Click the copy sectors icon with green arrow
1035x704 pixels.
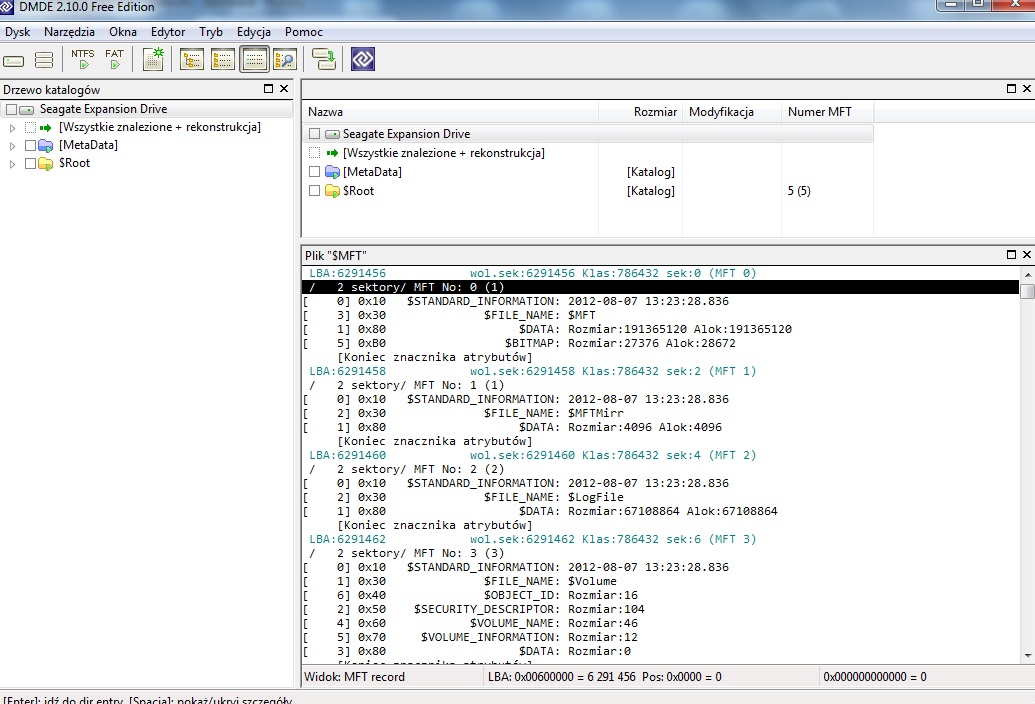tap(323, 59)
